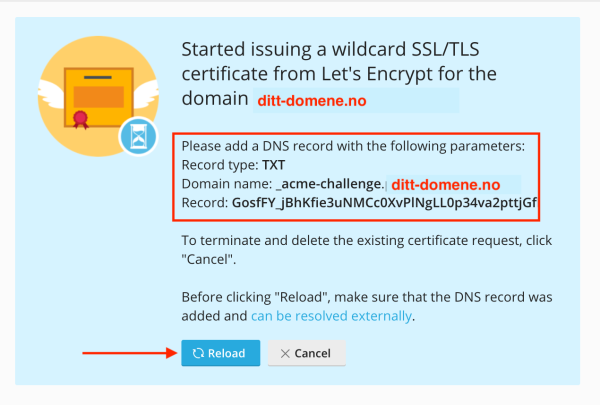Click the hourglass pending status icon
Screen dimensions: 600x405
click(138, 136)
